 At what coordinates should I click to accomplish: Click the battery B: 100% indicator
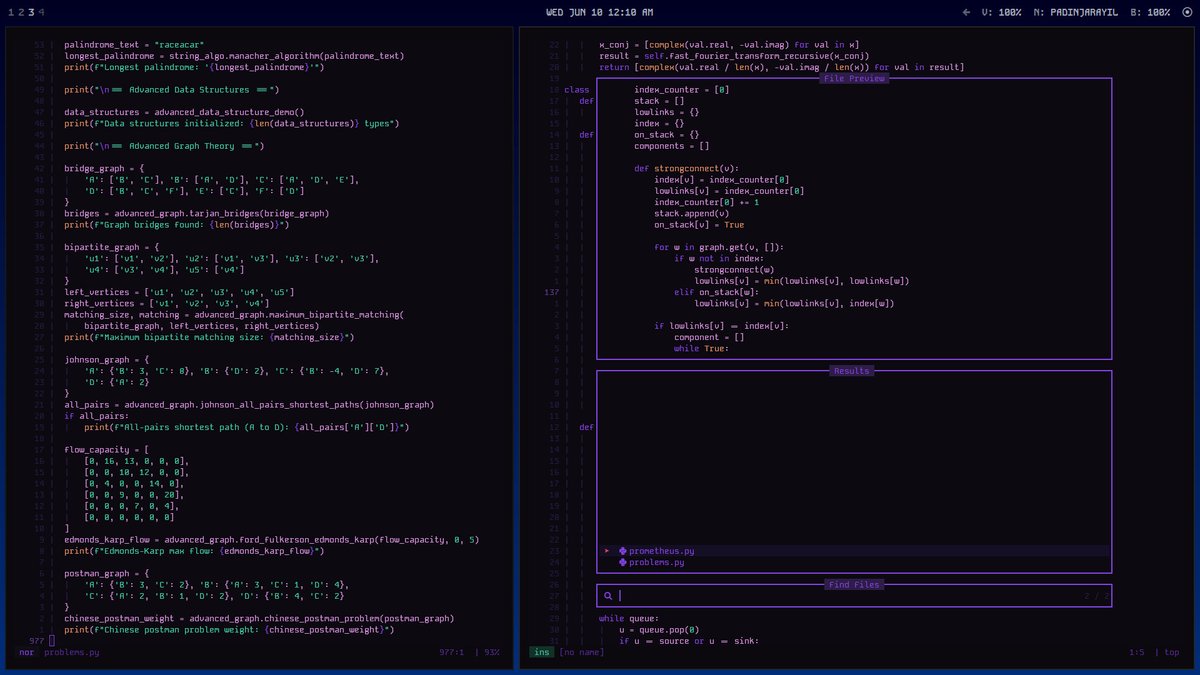click(x=1150, y=12)
